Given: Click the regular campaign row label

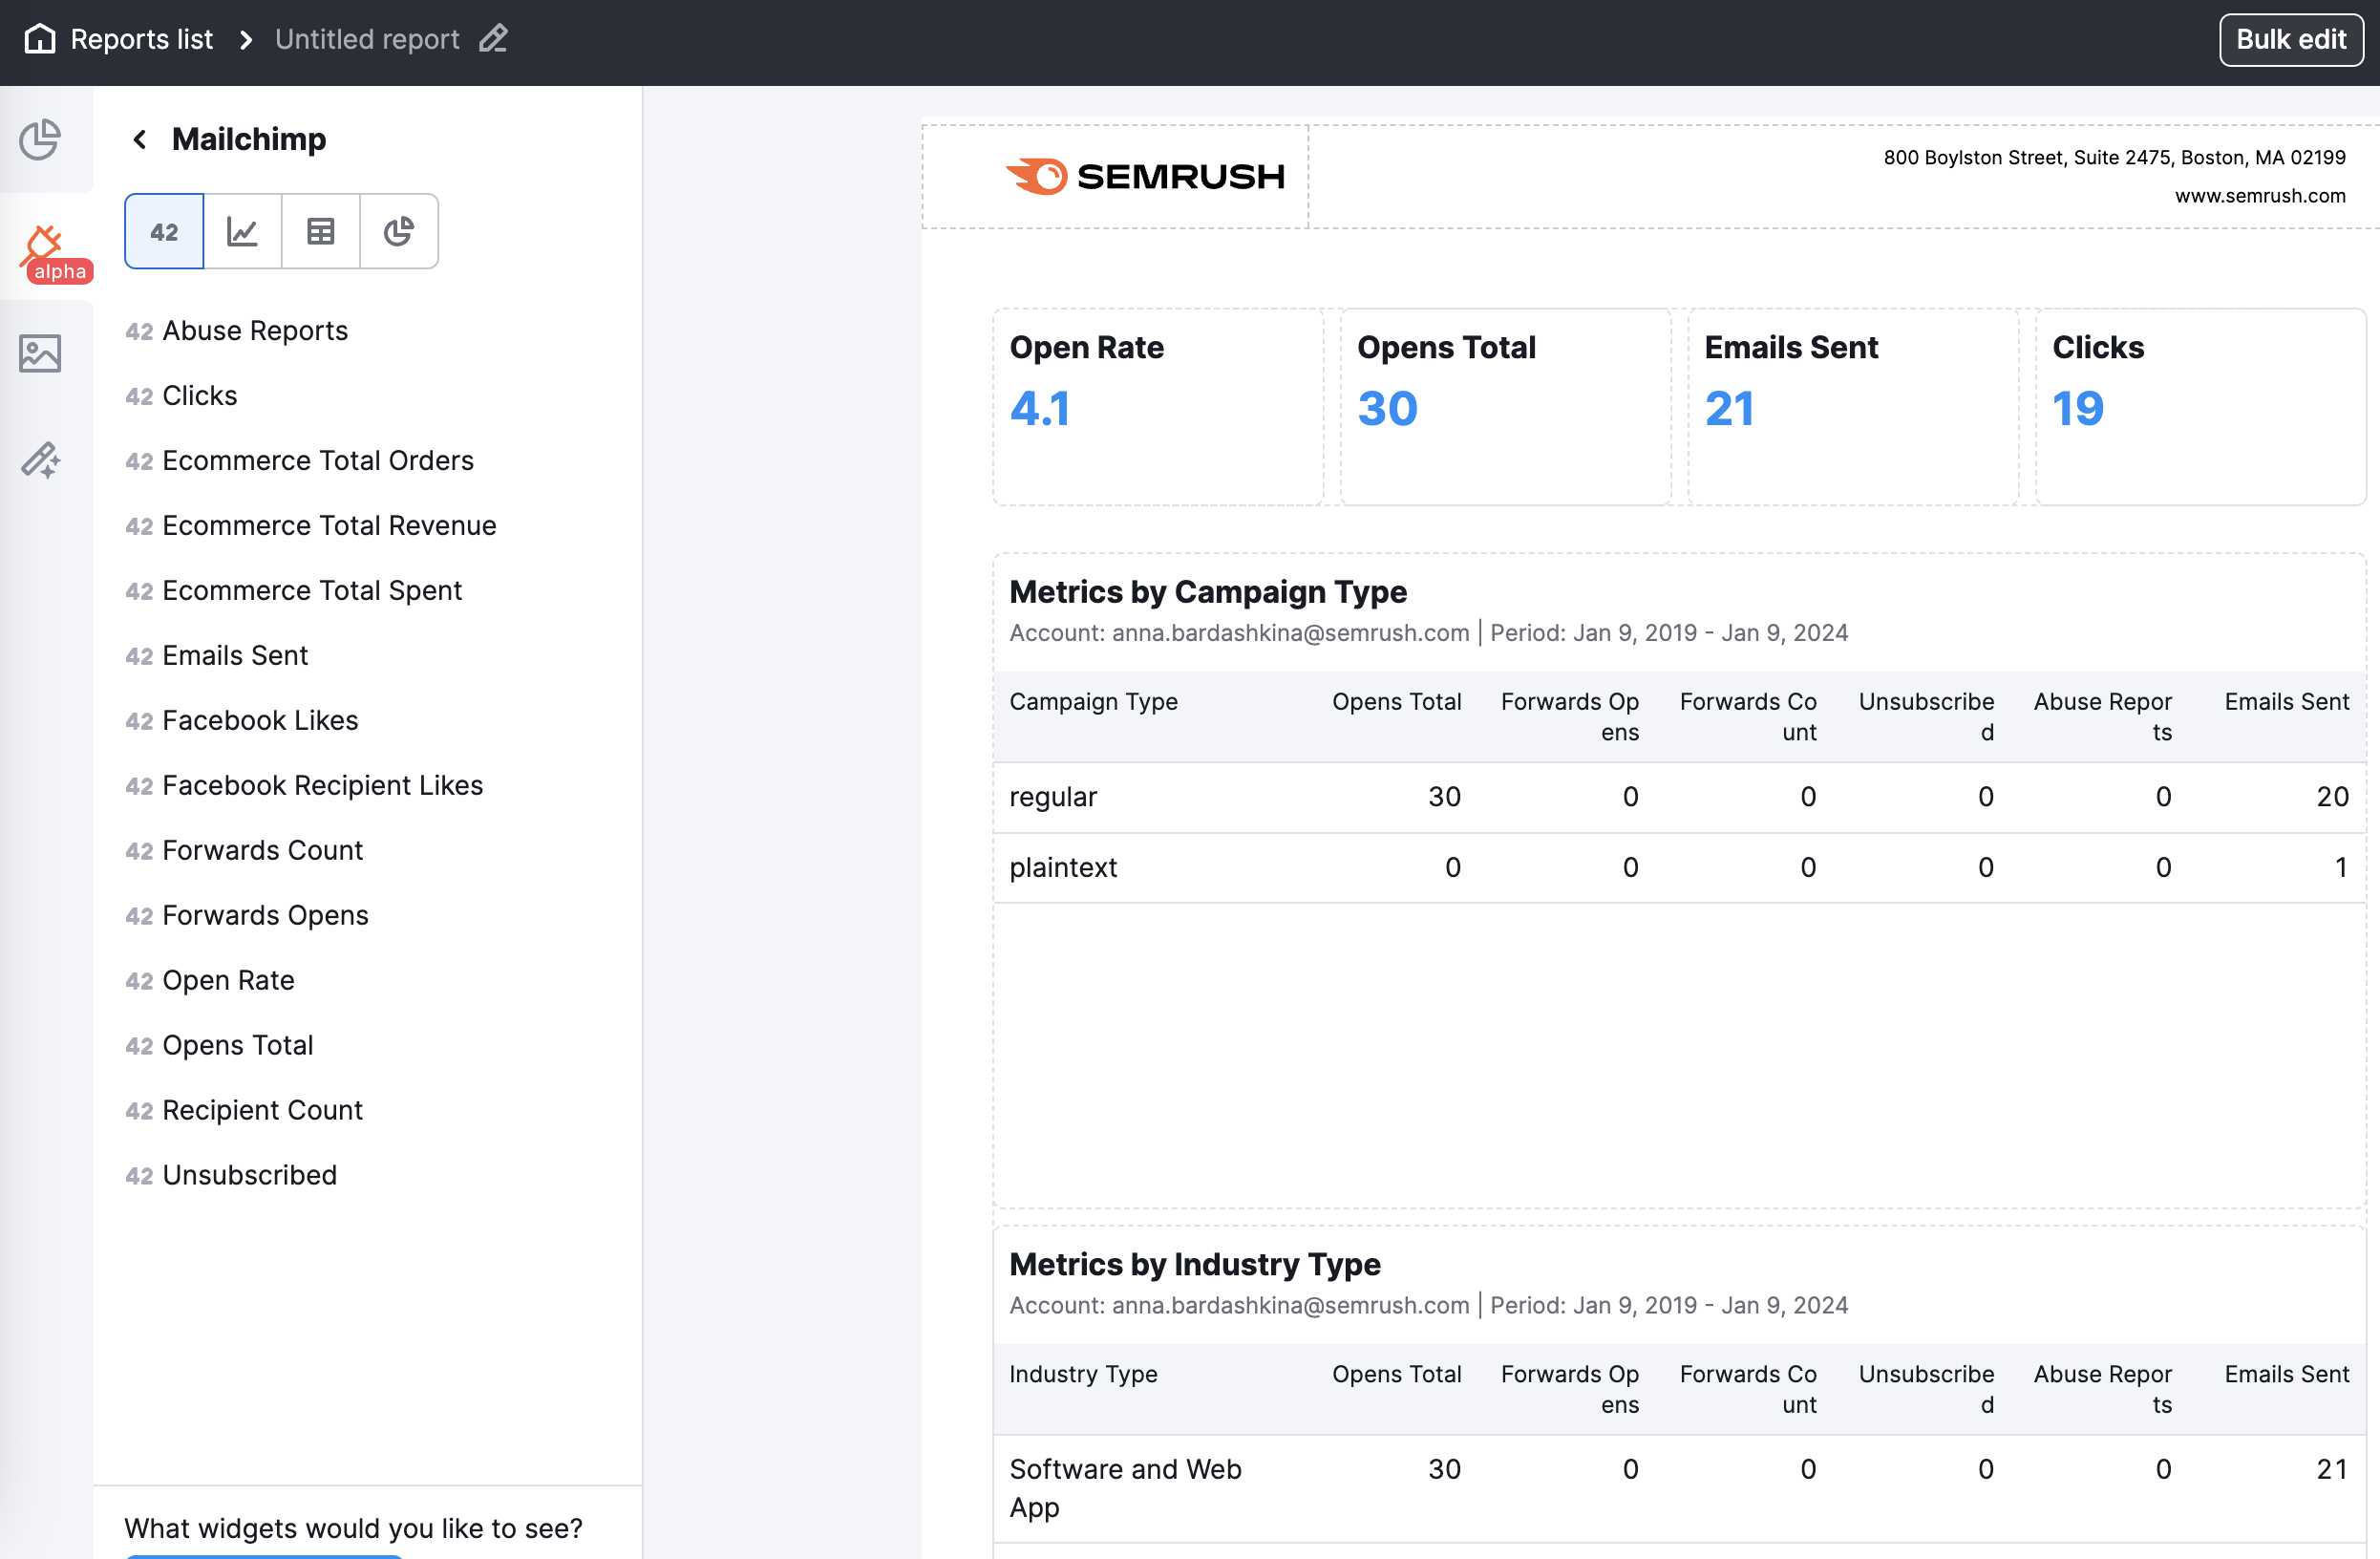Looking at the screenshot, I should click(x=1053, y=797).
